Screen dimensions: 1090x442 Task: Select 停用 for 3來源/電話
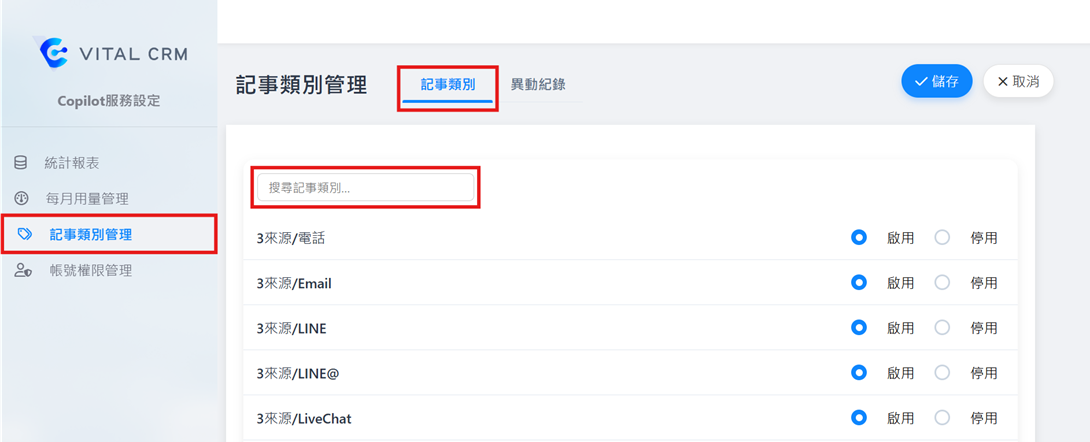pyautogui.click(x=942, y=238)
